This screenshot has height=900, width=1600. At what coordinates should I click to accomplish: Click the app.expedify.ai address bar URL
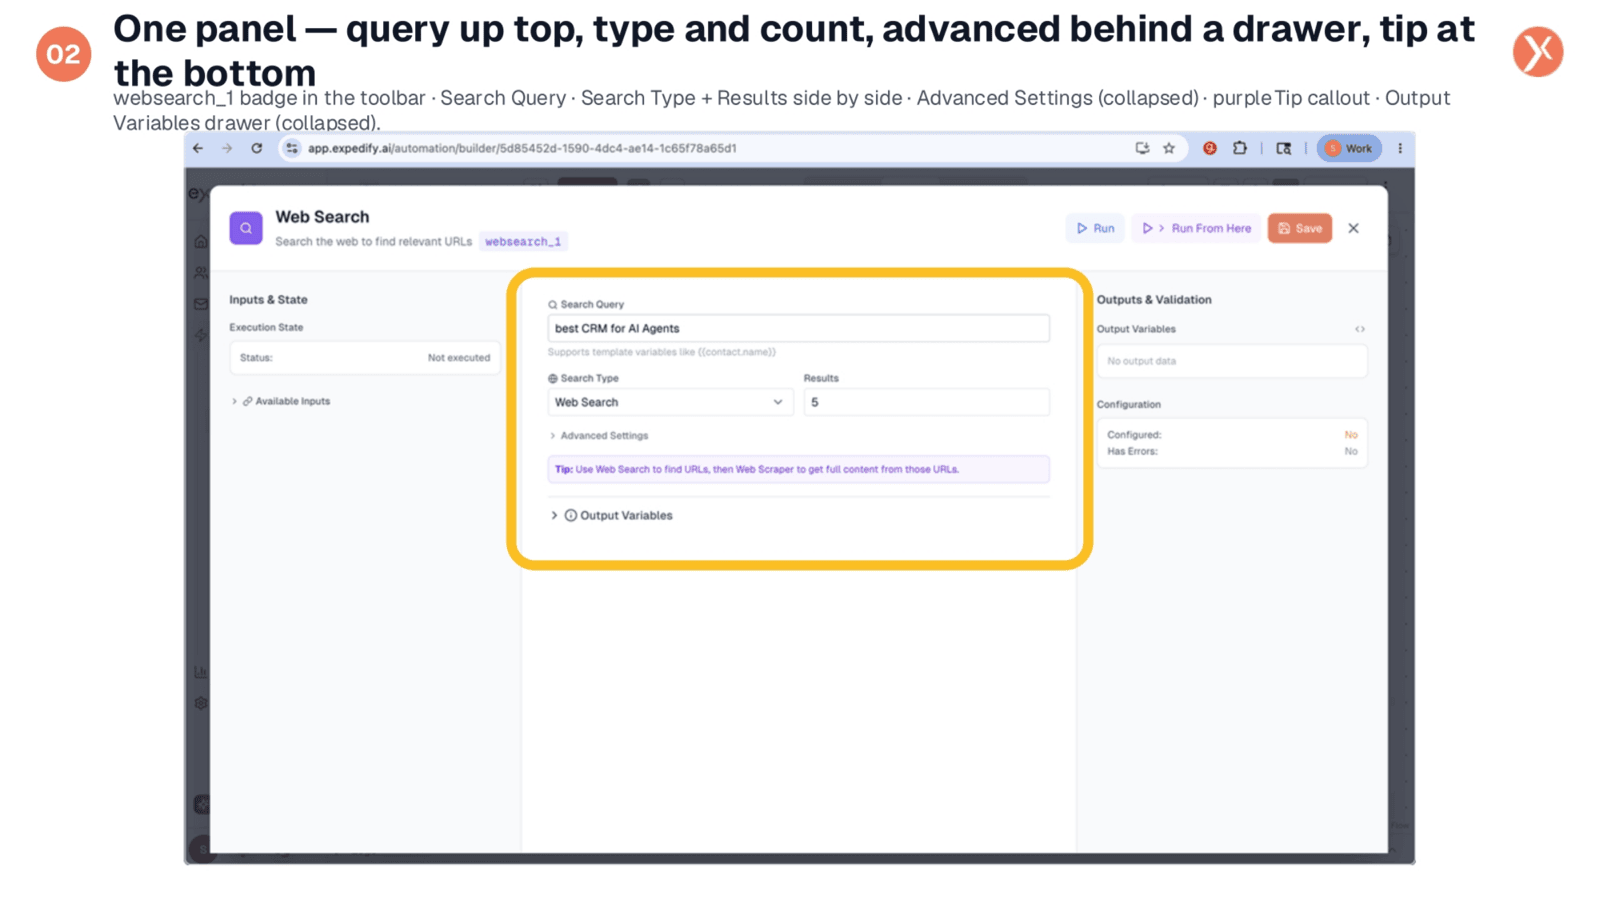[x=522, y=148]
